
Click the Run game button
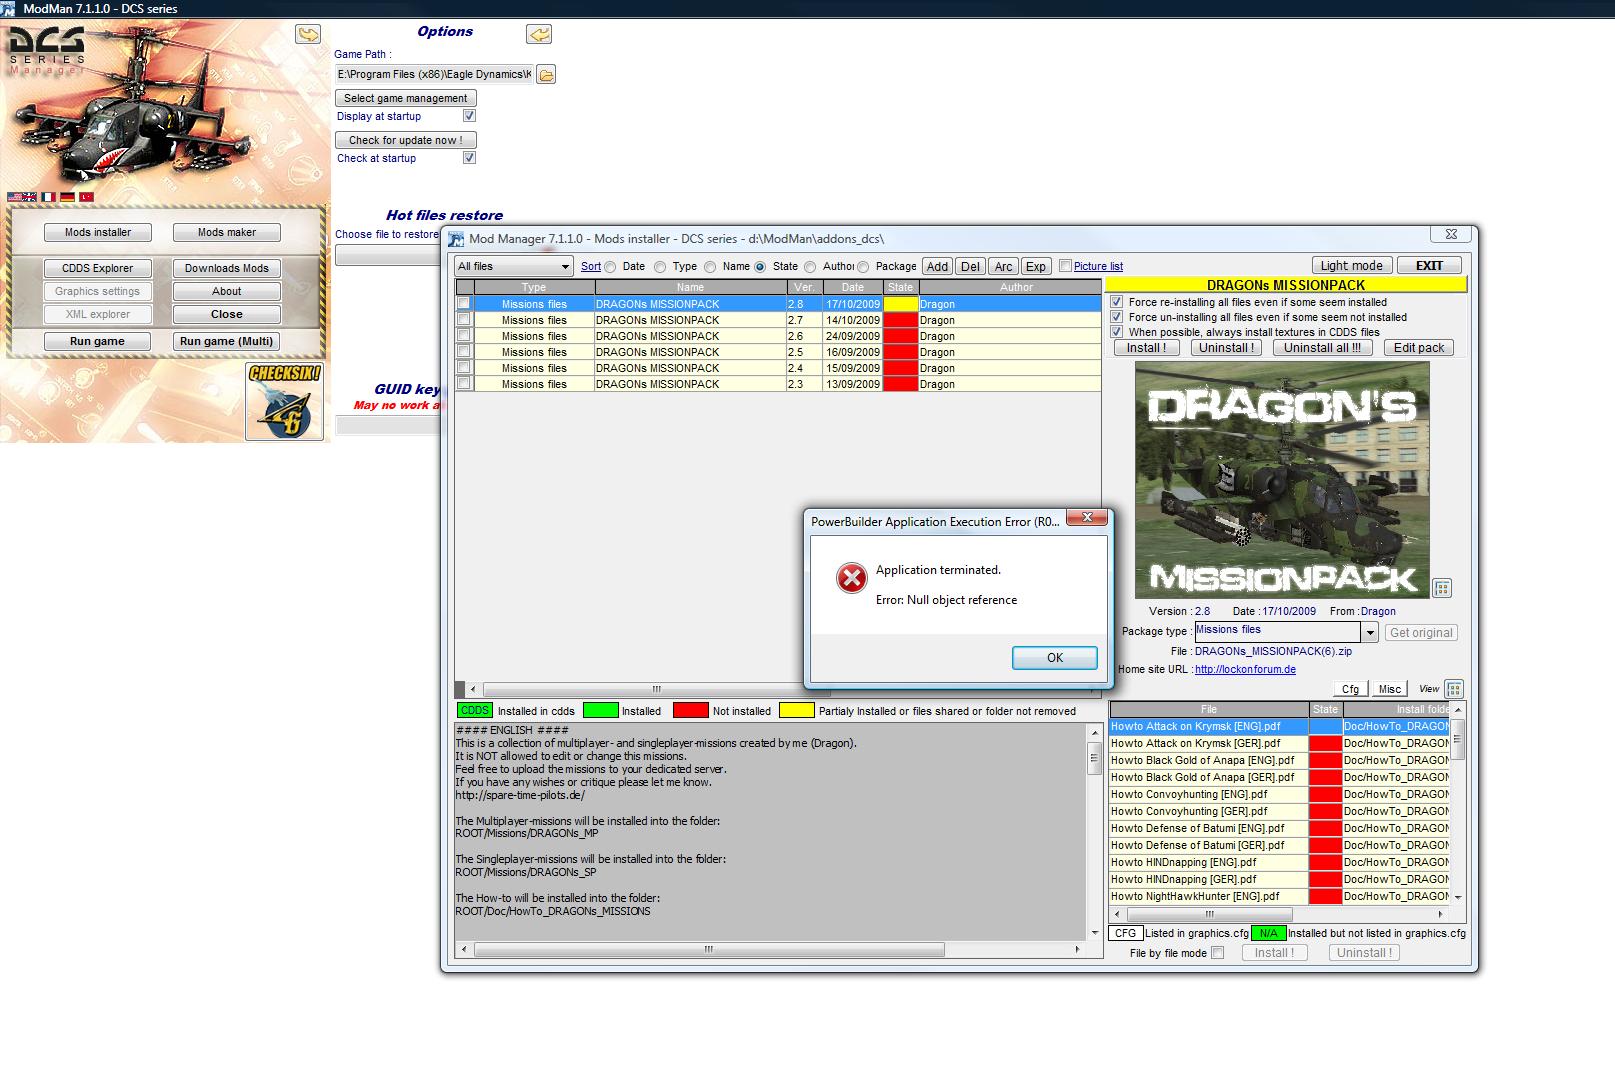pyautogui.click(x=98, y=341)
